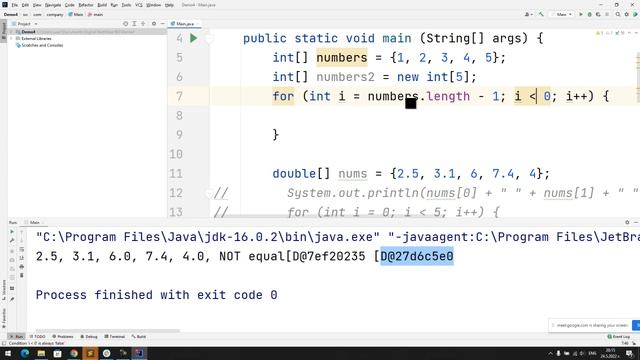Viewport: 640px width, 360px height.
Task: Click inspections warning indicator in editor corner
Action: pos(609,33)
